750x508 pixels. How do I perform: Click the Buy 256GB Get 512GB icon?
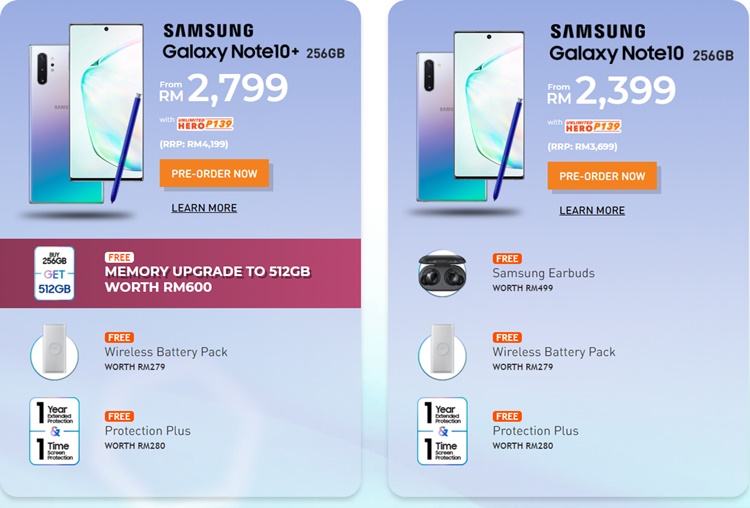pos(54,273)
